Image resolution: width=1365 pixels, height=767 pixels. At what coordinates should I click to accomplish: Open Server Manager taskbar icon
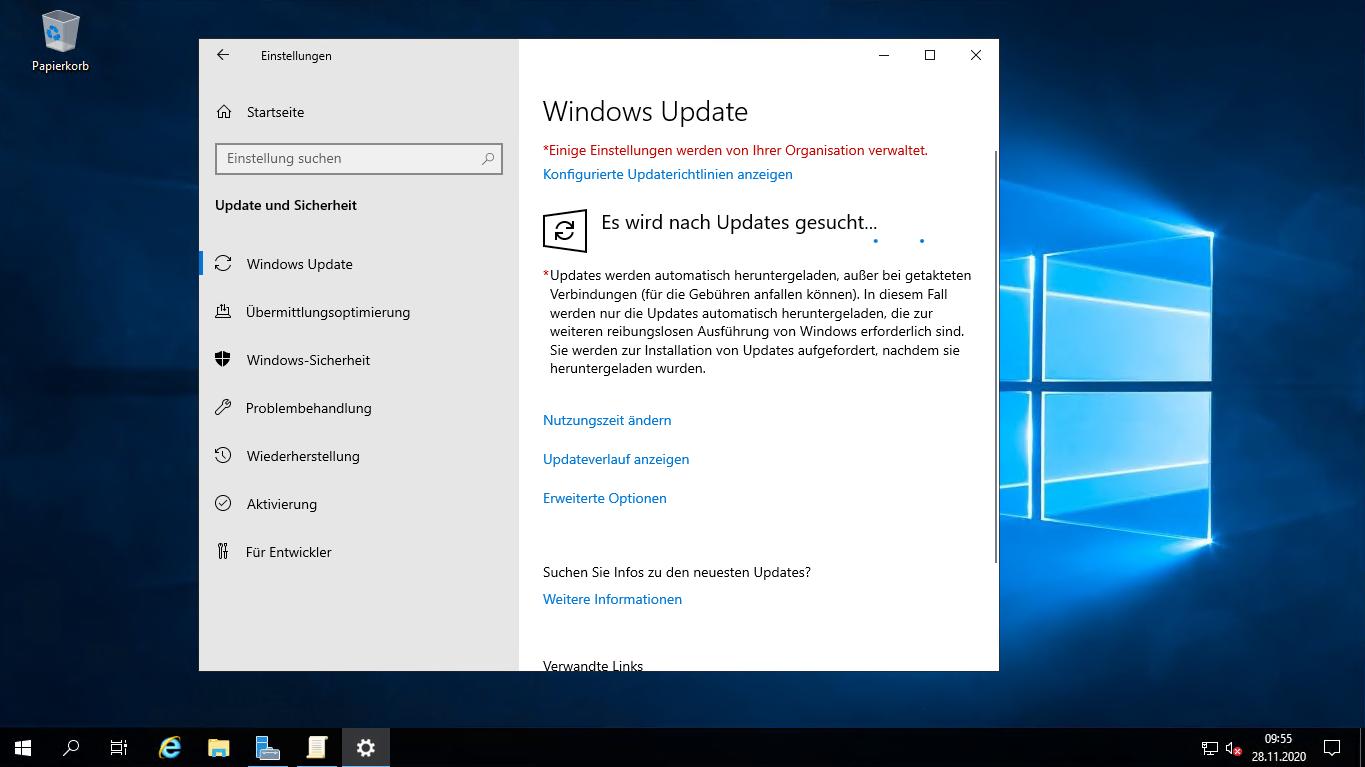pos(268,747)
